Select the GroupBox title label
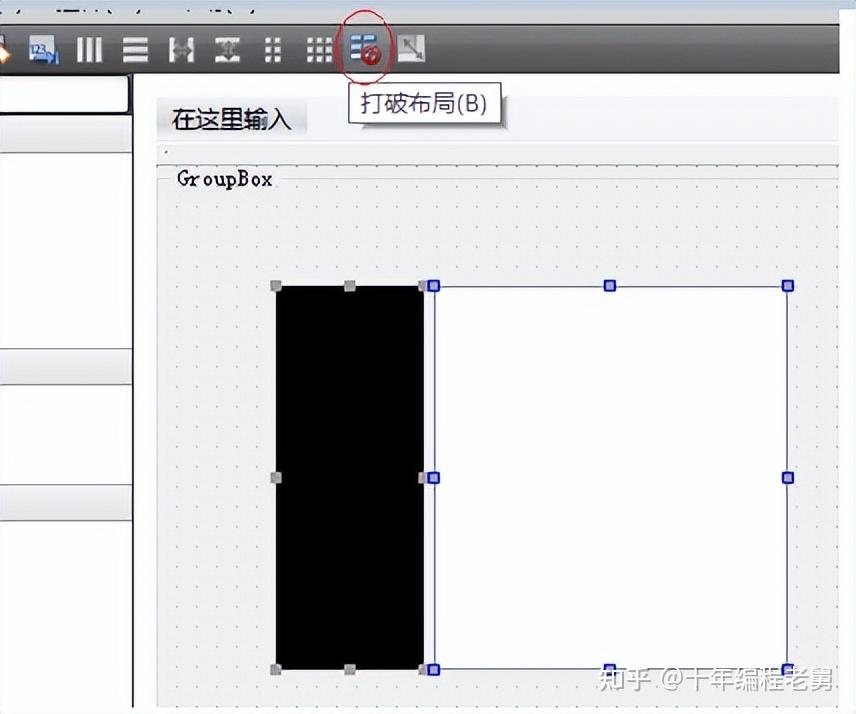Screen dimensions: 856x714 tap(224, 179)
